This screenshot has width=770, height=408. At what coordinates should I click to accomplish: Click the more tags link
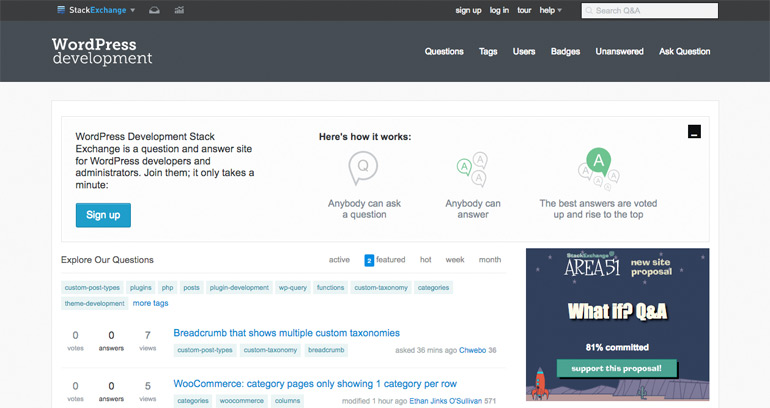(150, 303)
